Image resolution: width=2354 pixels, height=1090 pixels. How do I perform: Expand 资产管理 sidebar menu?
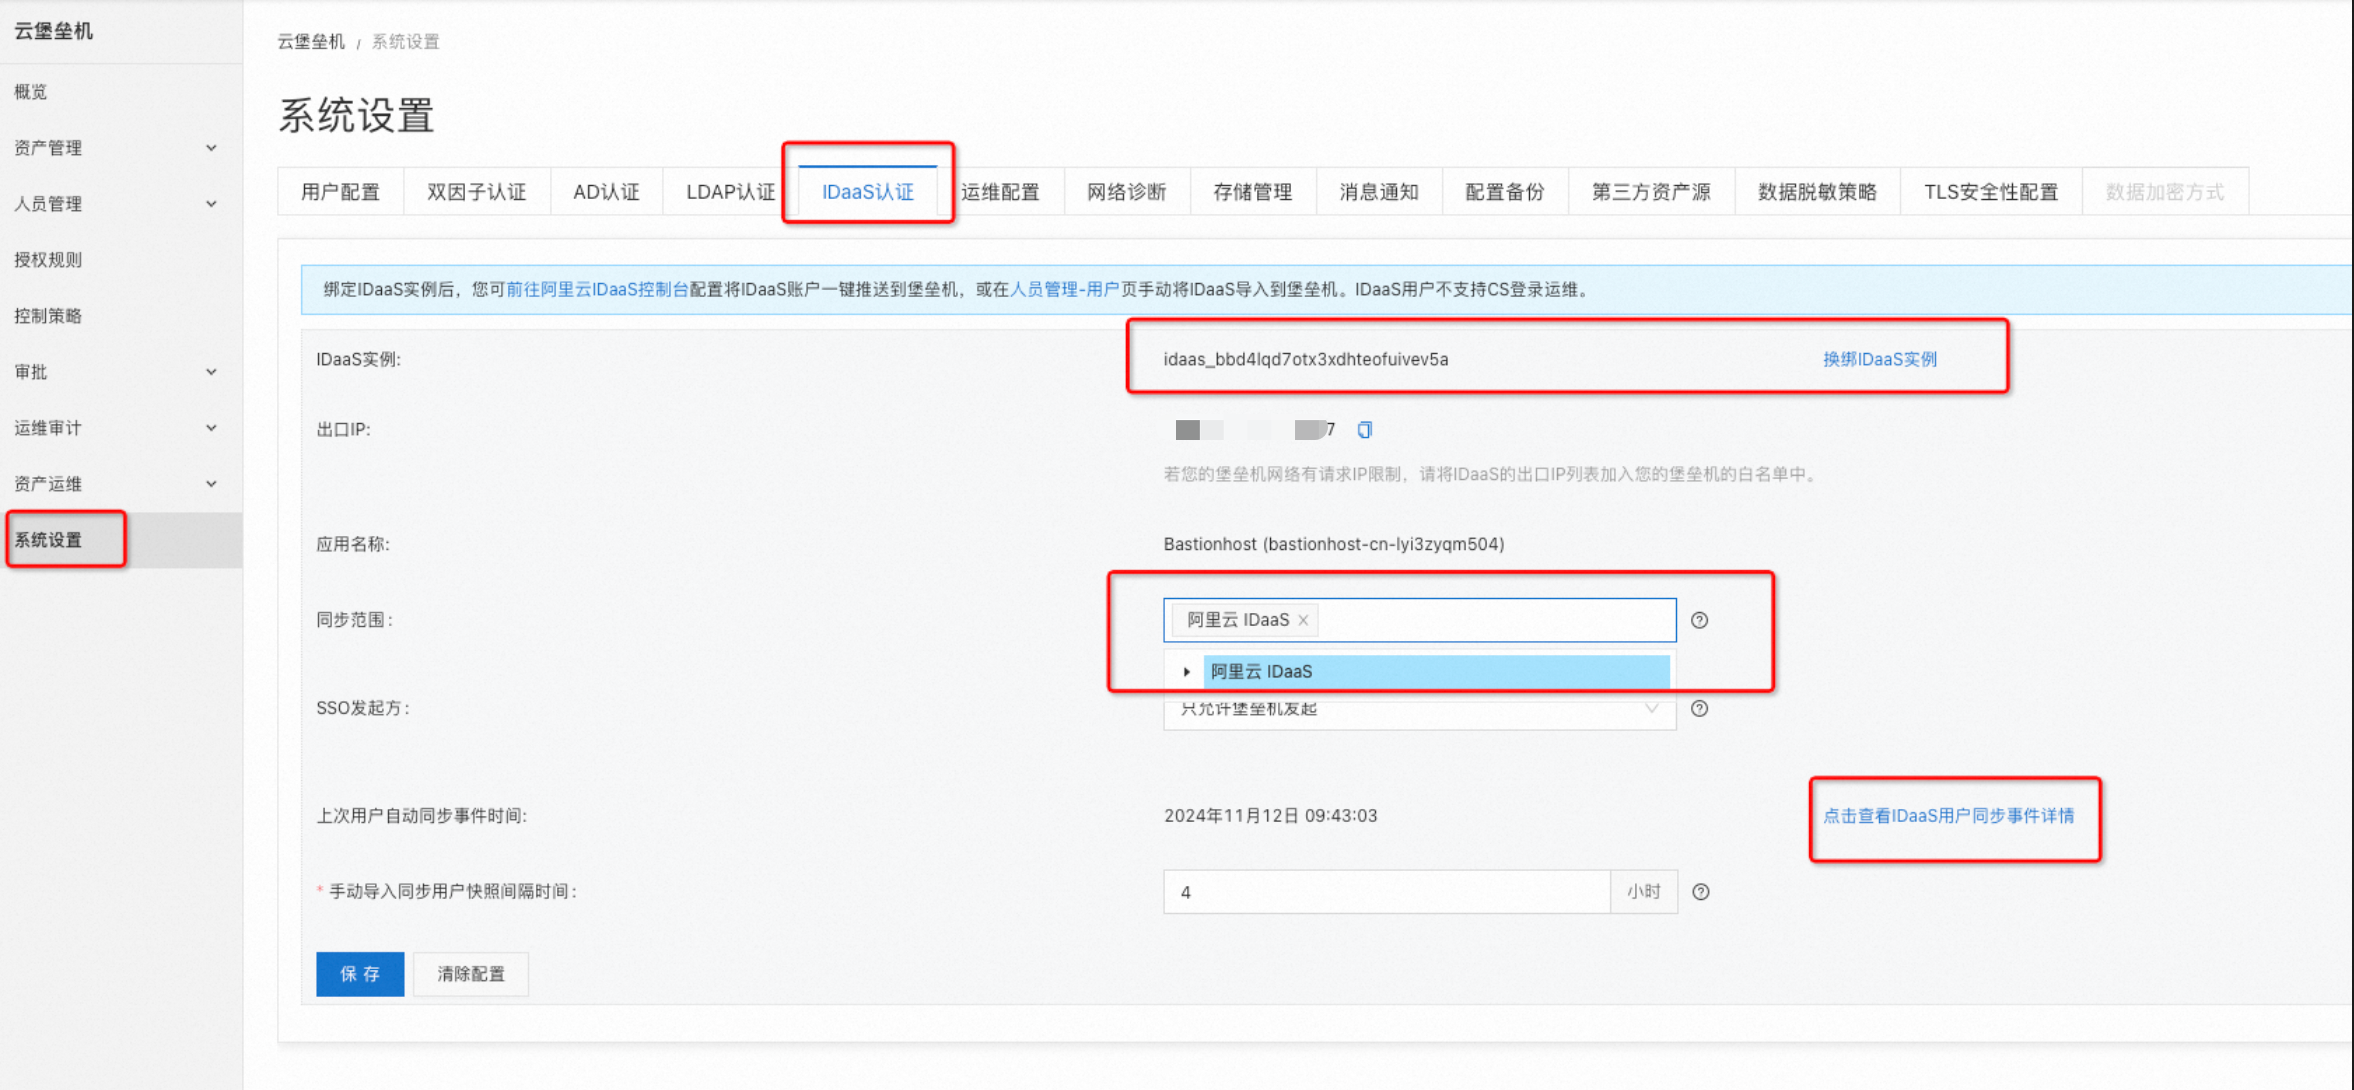coord(110,148)
